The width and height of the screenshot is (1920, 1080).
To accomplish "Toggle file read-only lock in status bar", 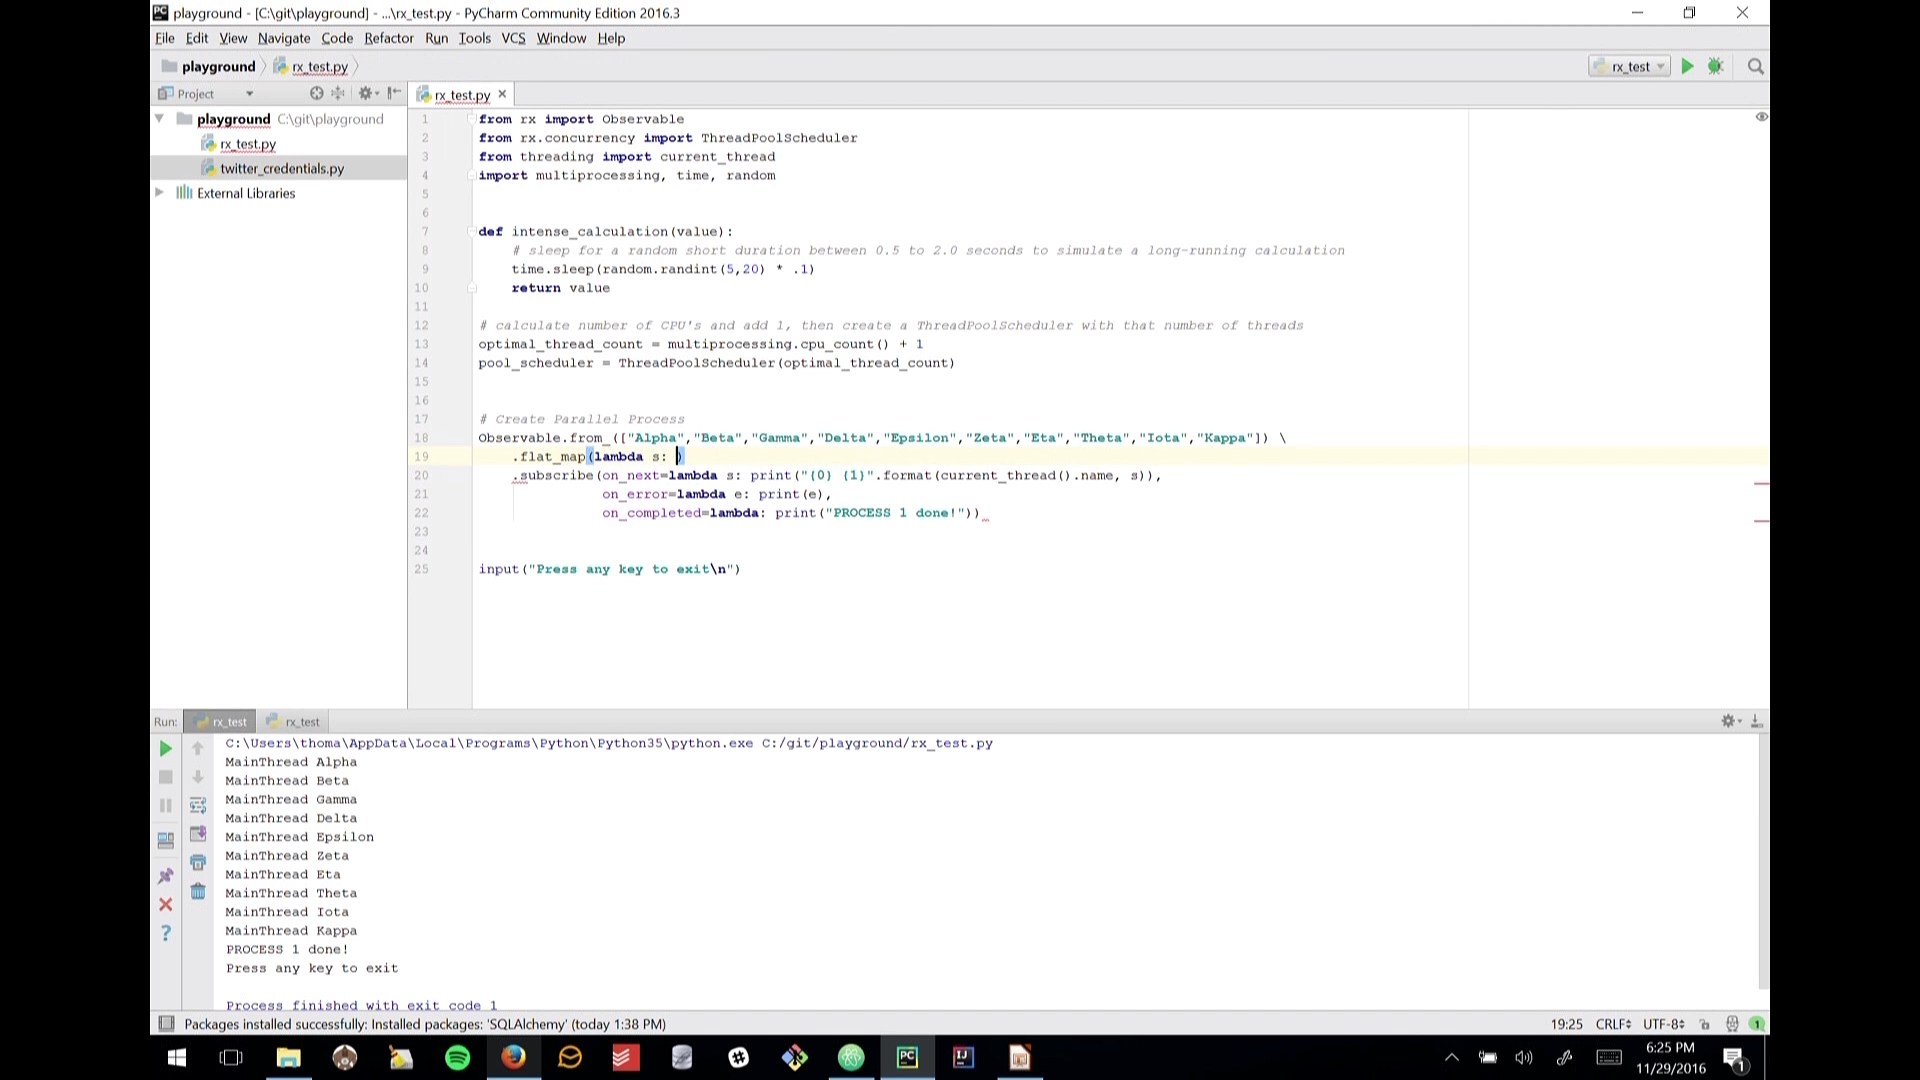I will click(x=1705, y=1024).
